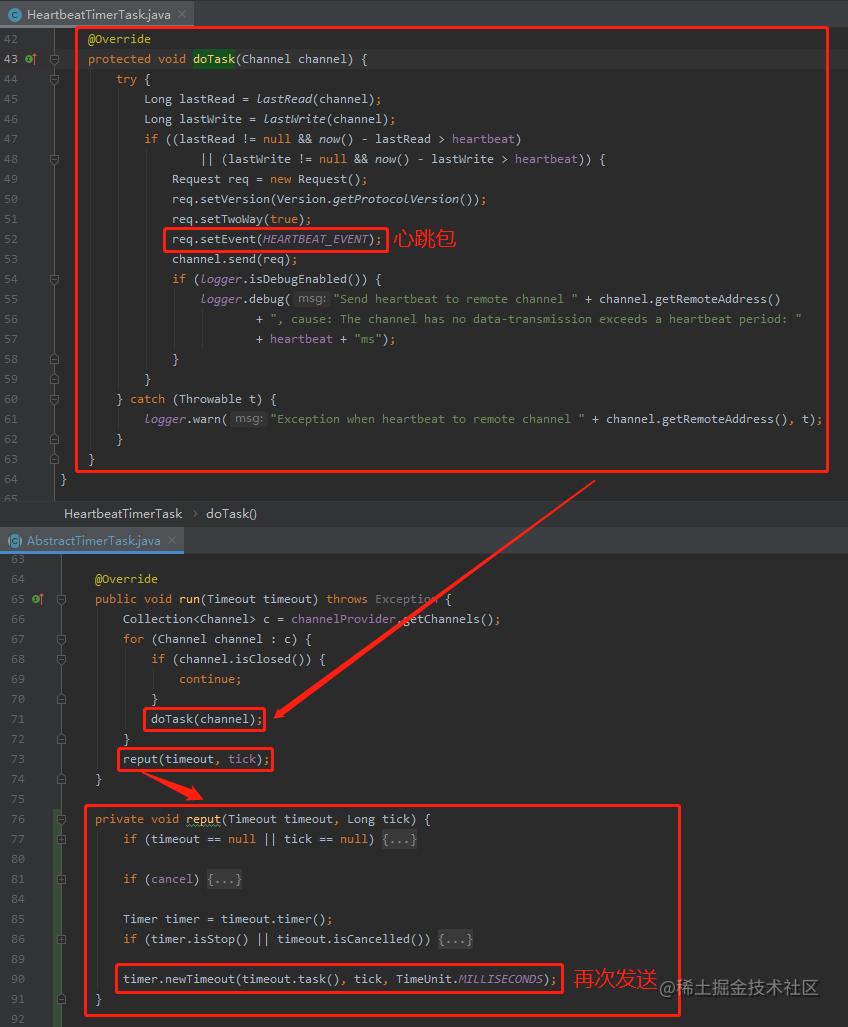
Task: Click the abstract class icon on AbstractTimerTask.java tab
Action: click(14, 540)
